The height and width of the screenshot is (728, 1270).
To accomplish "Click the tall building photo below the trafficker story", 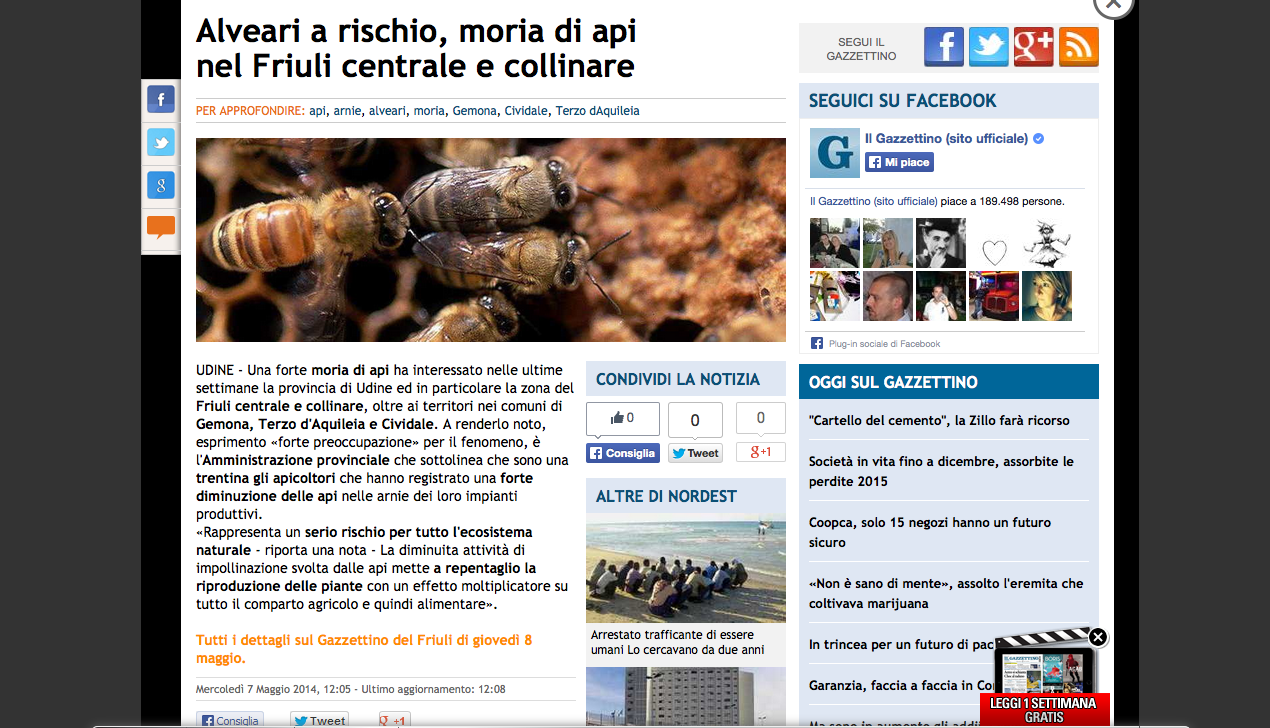I will click(686, 697).
